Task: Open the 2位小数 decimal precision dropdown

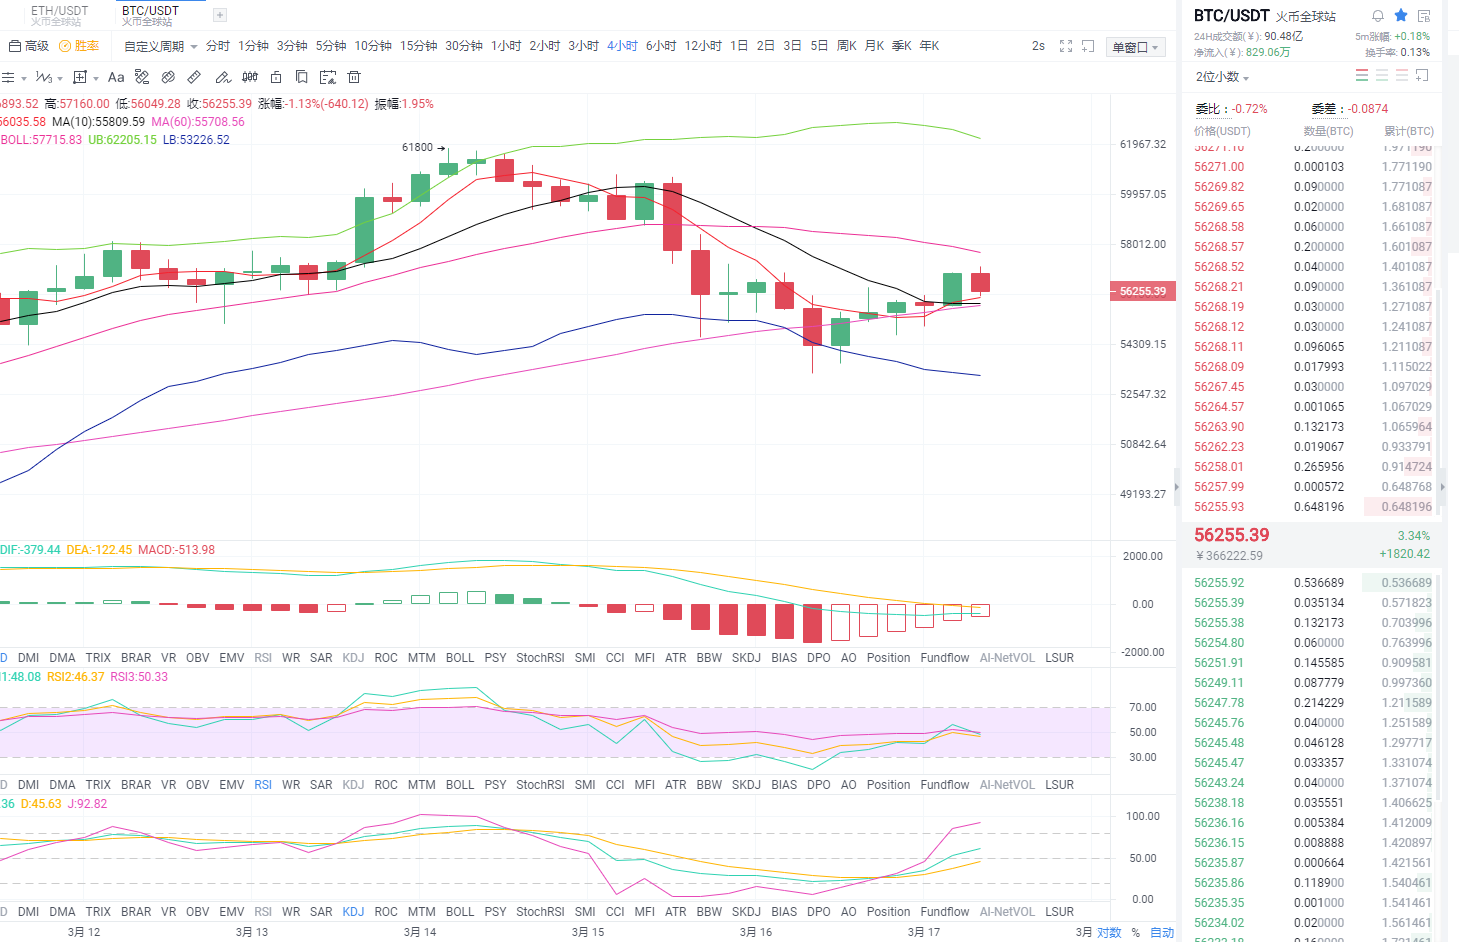Action: pyautogui.click(x=1222, y=77)
